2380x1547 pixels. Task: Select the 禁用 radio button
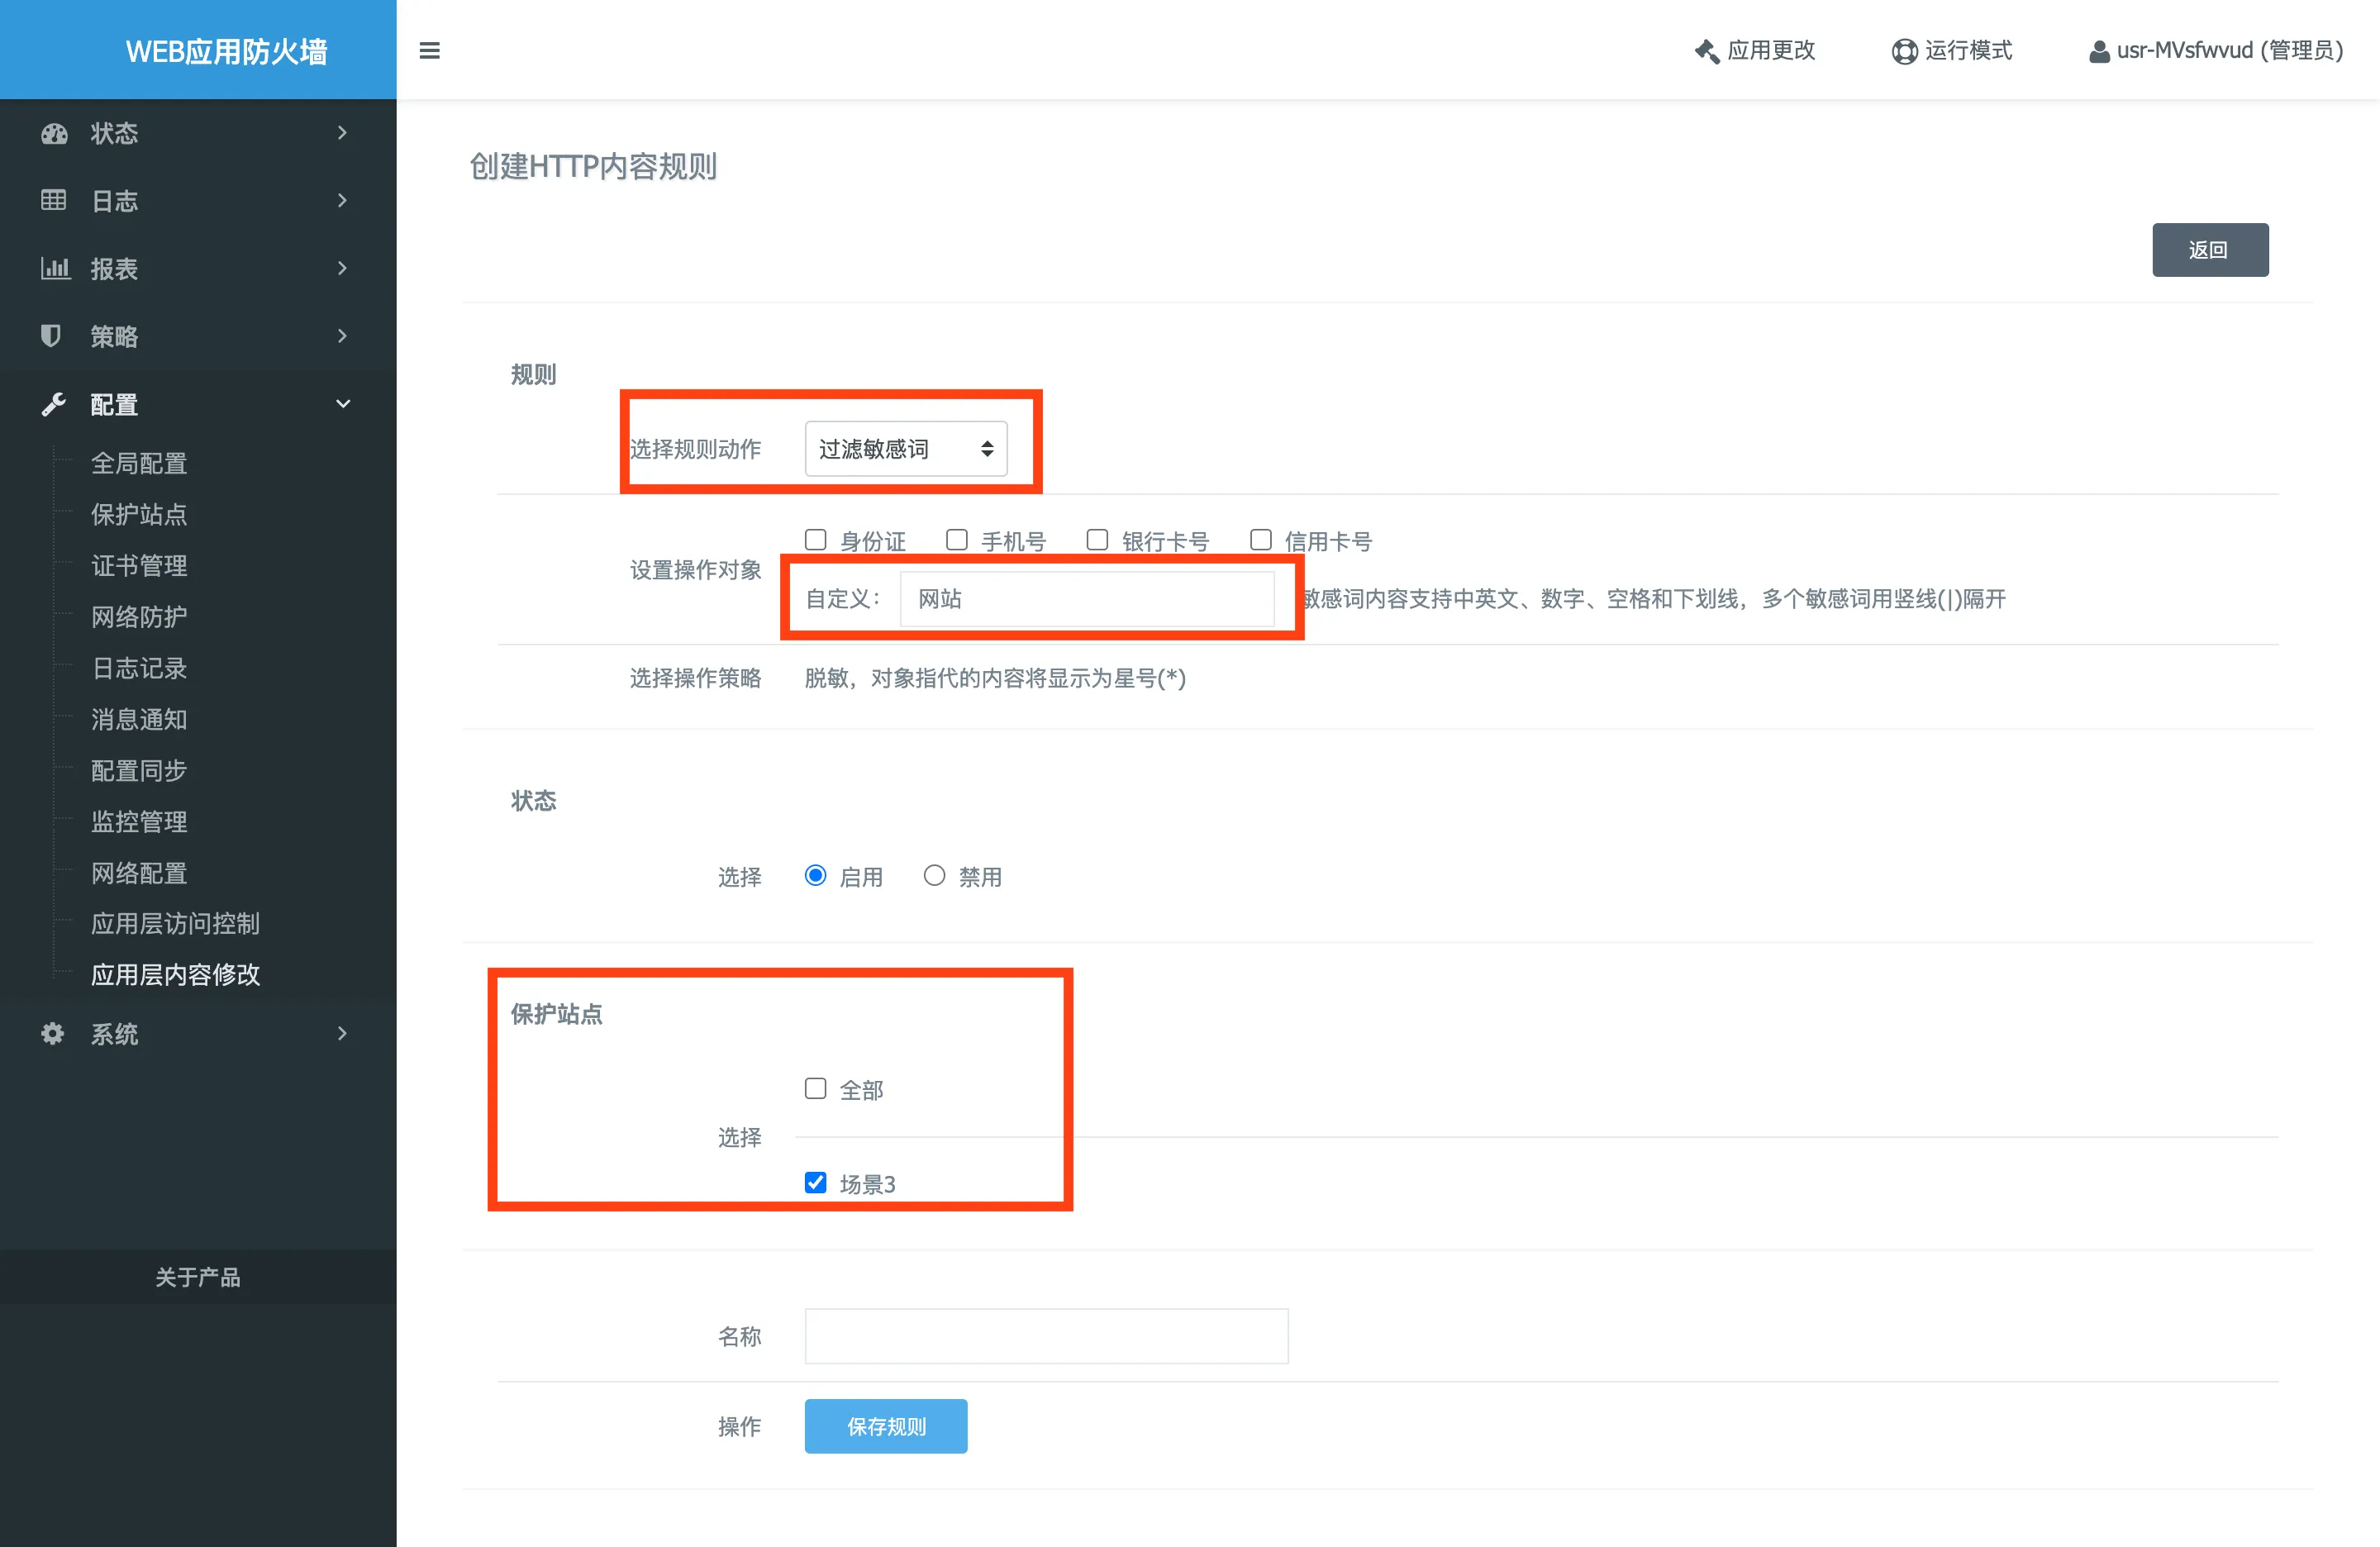[x=934, y=876]
